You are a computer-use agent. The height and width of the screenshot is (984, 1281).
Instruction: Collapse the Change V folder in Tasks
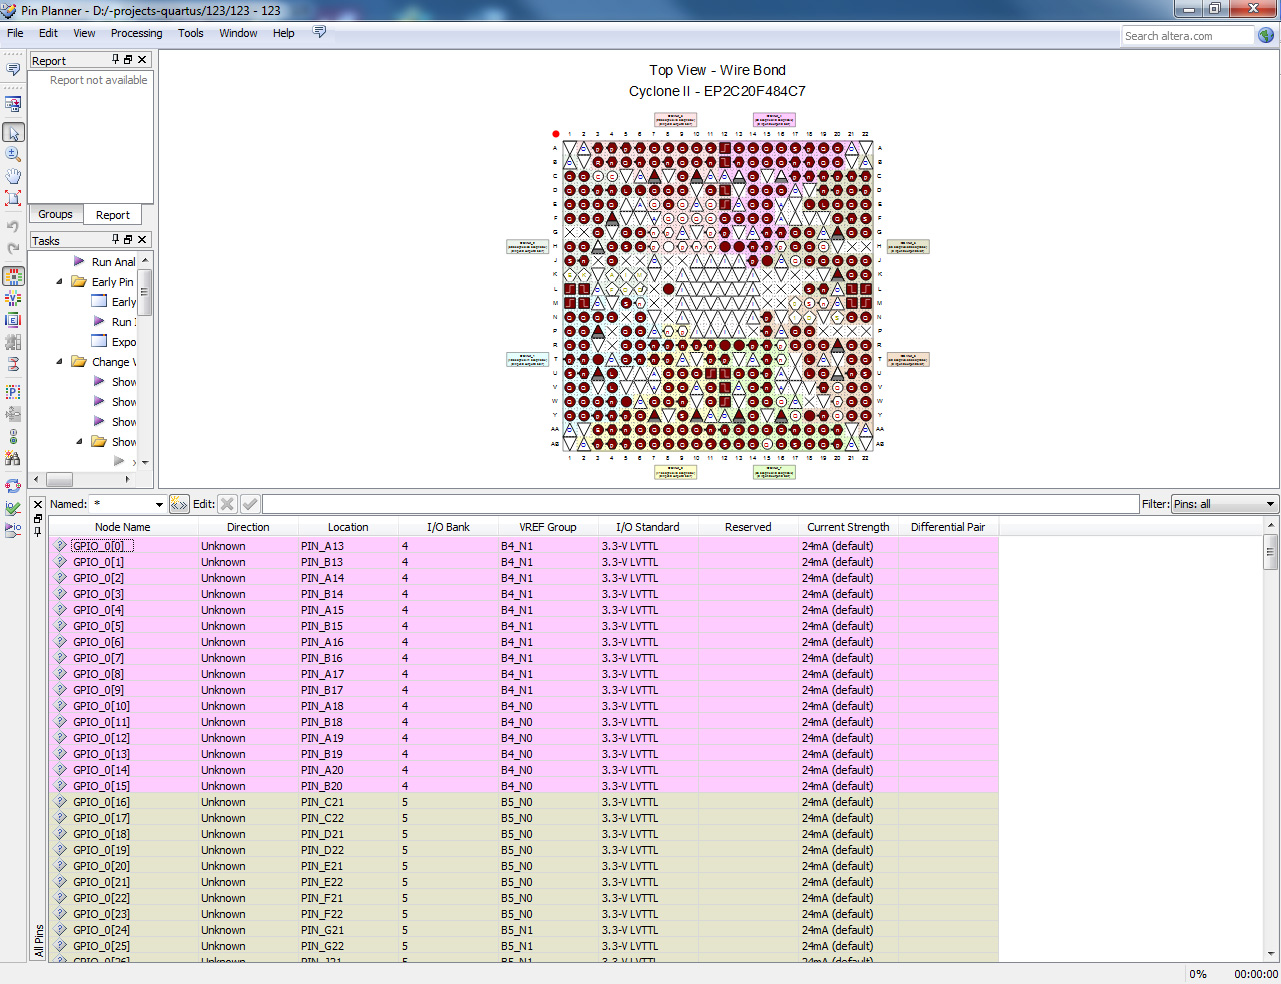[x=59, y=362]
